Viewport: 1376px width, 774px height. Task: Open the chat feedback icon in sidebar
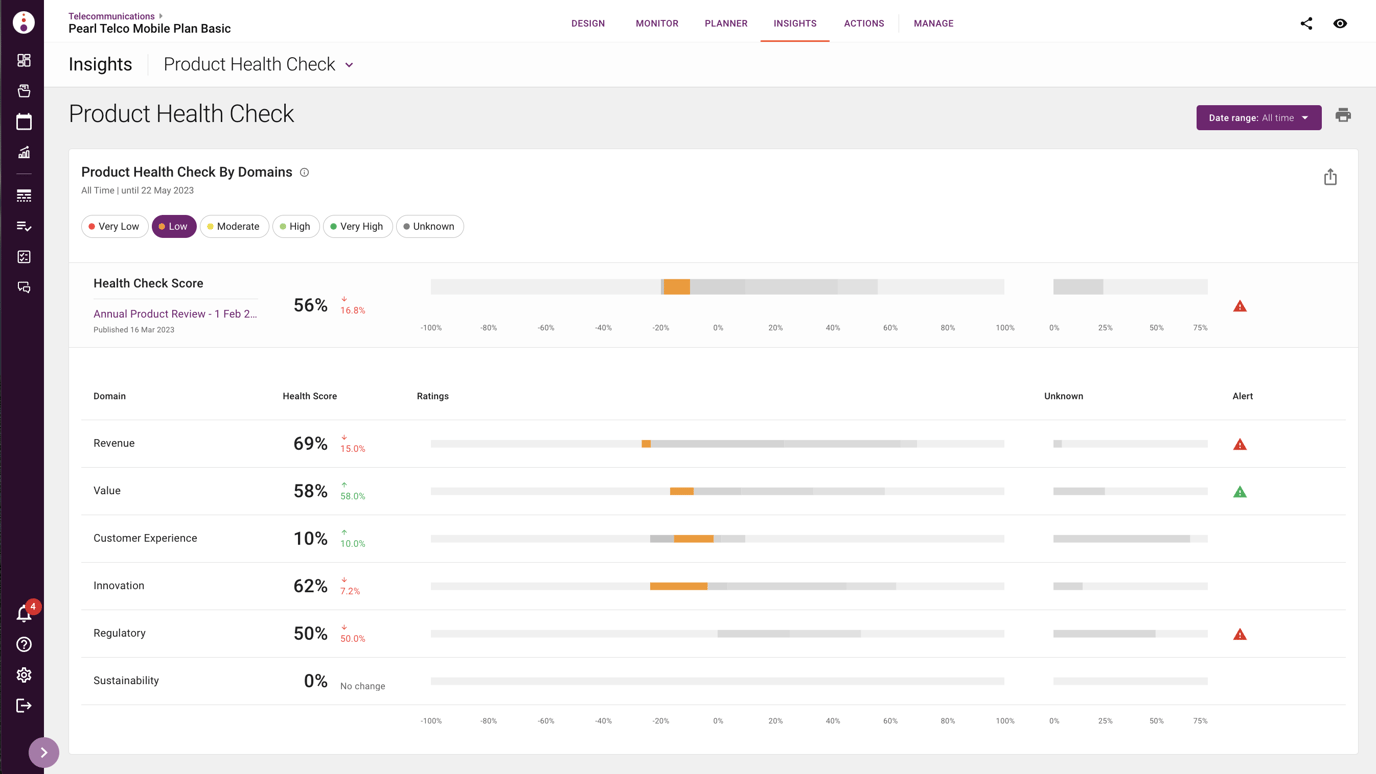[23, 287]
